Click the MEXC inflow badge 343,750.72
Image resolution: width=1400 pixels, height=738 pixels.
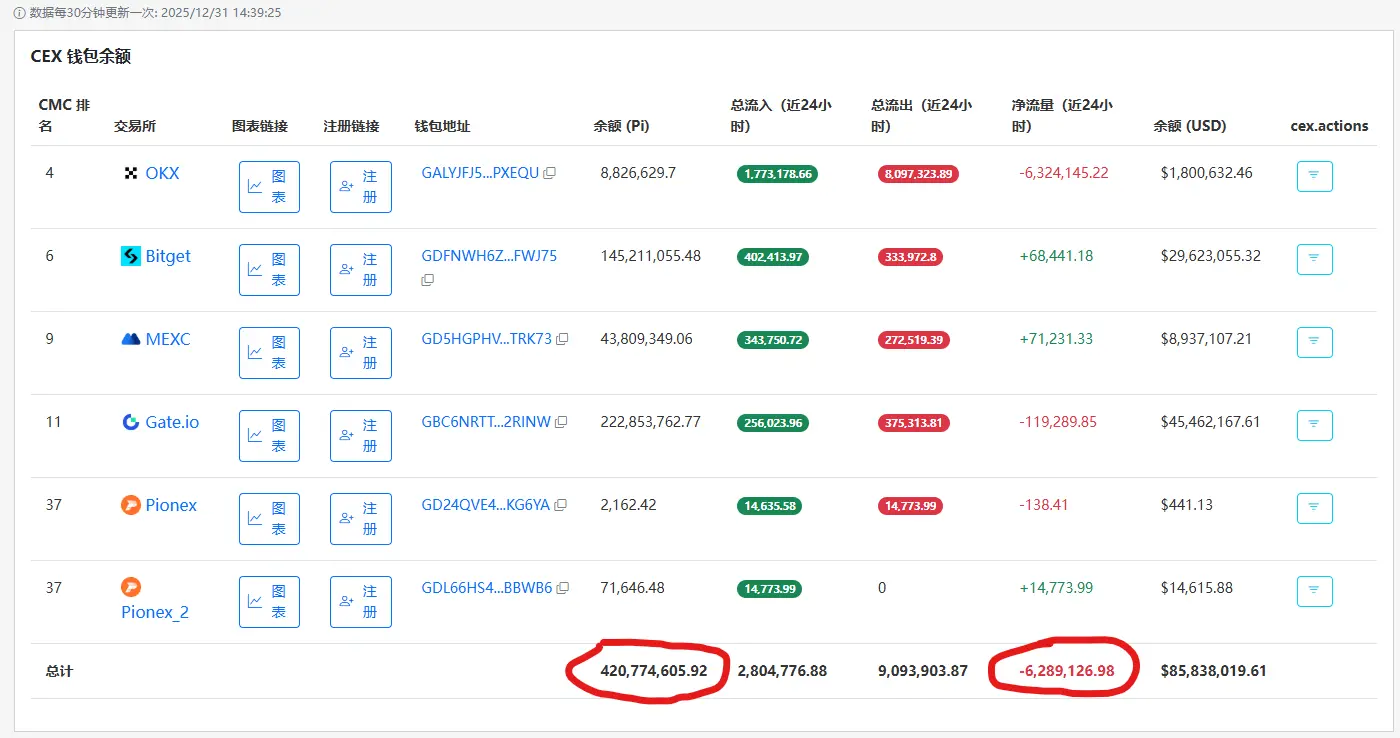pos(773,340)
